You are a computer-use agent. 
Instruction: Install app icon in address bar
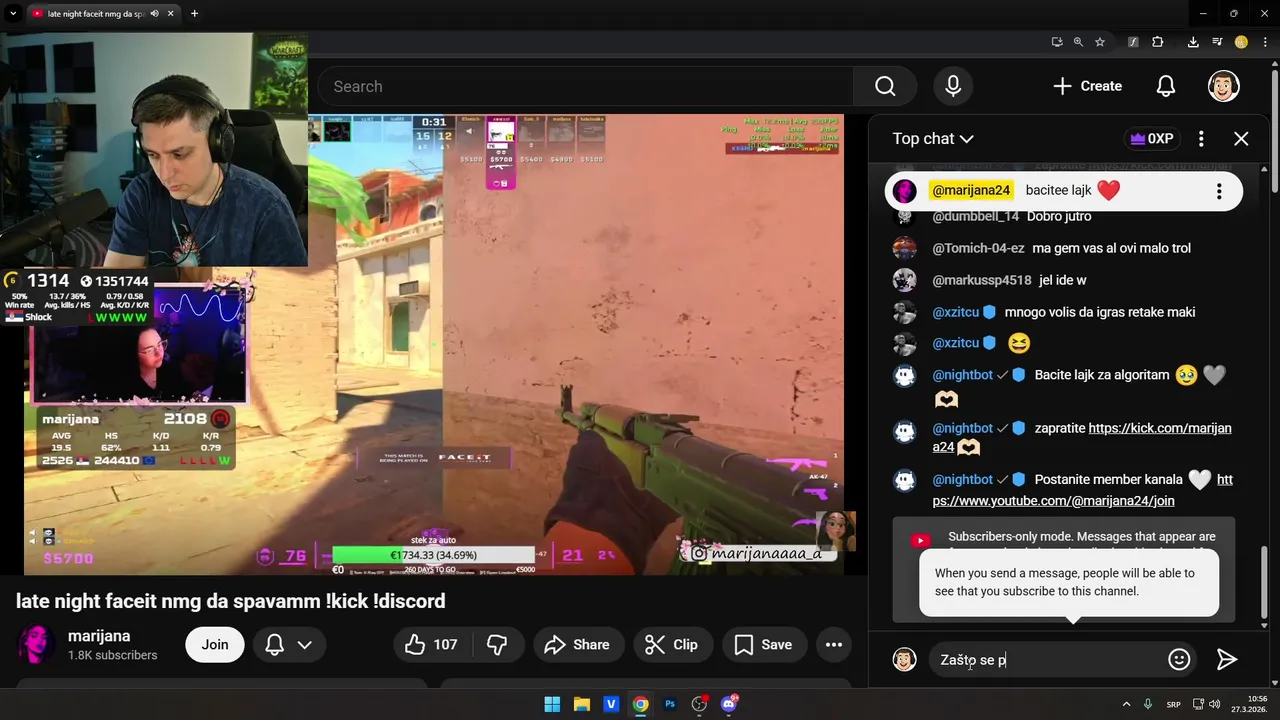[x=1057, y=42]
